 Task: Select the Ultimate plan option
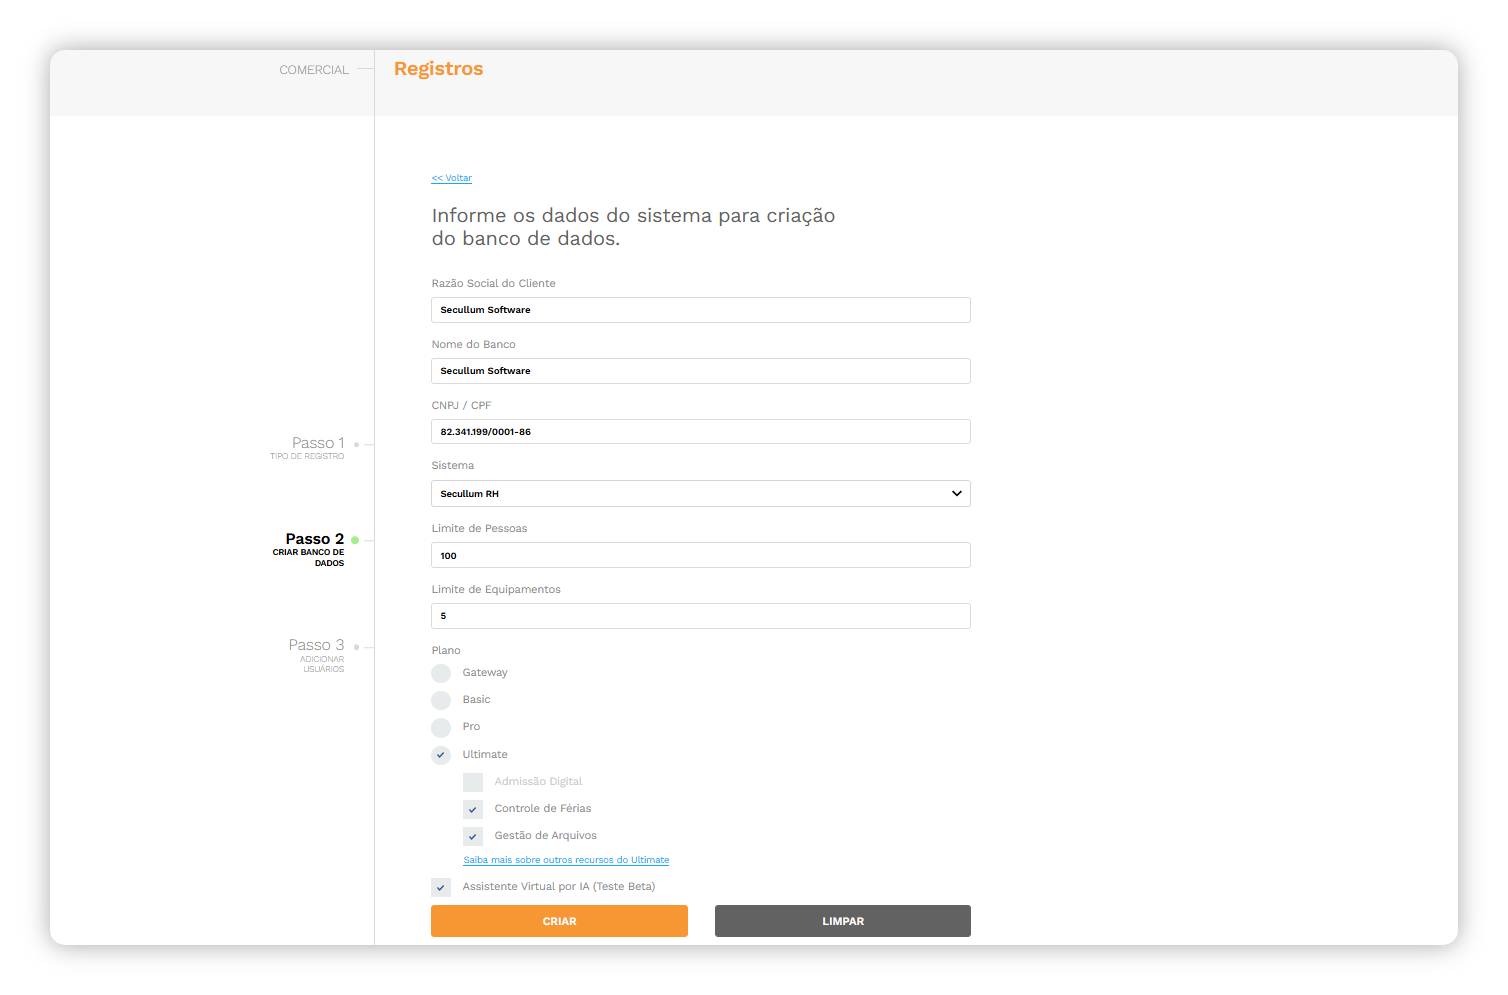441,755
